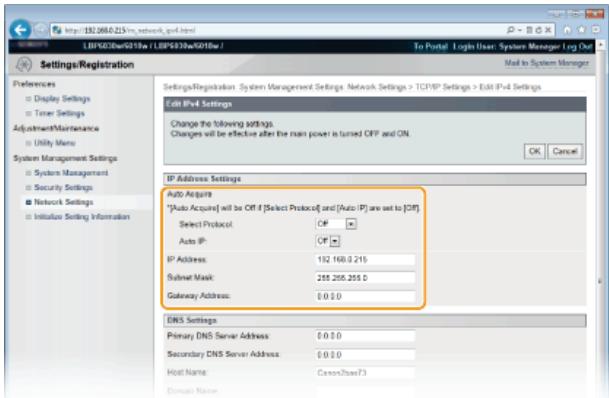Screen dimensions: 609x398
Task: Click the DNS Settings section header
Action: click(x=375, y=320)
